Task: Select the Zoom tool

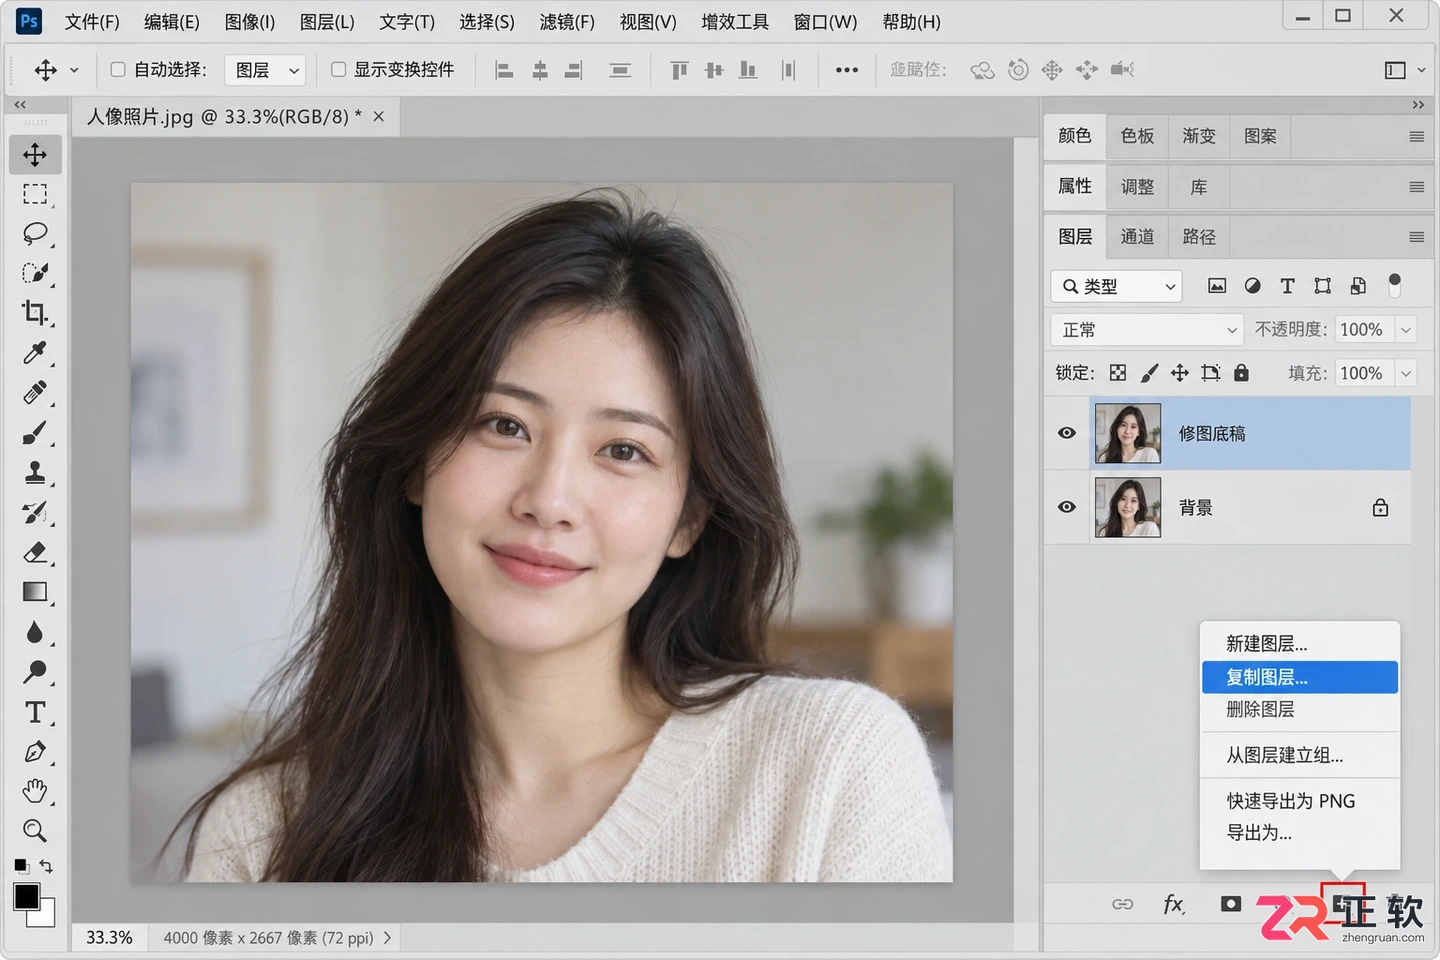Action: (x=35, y=830)
